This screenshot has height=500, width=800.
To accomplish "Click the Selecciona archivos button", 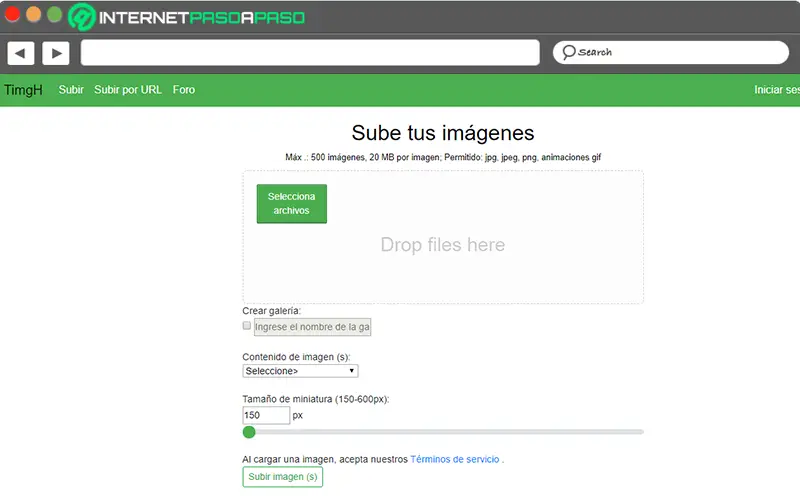I will pos(292,204).
